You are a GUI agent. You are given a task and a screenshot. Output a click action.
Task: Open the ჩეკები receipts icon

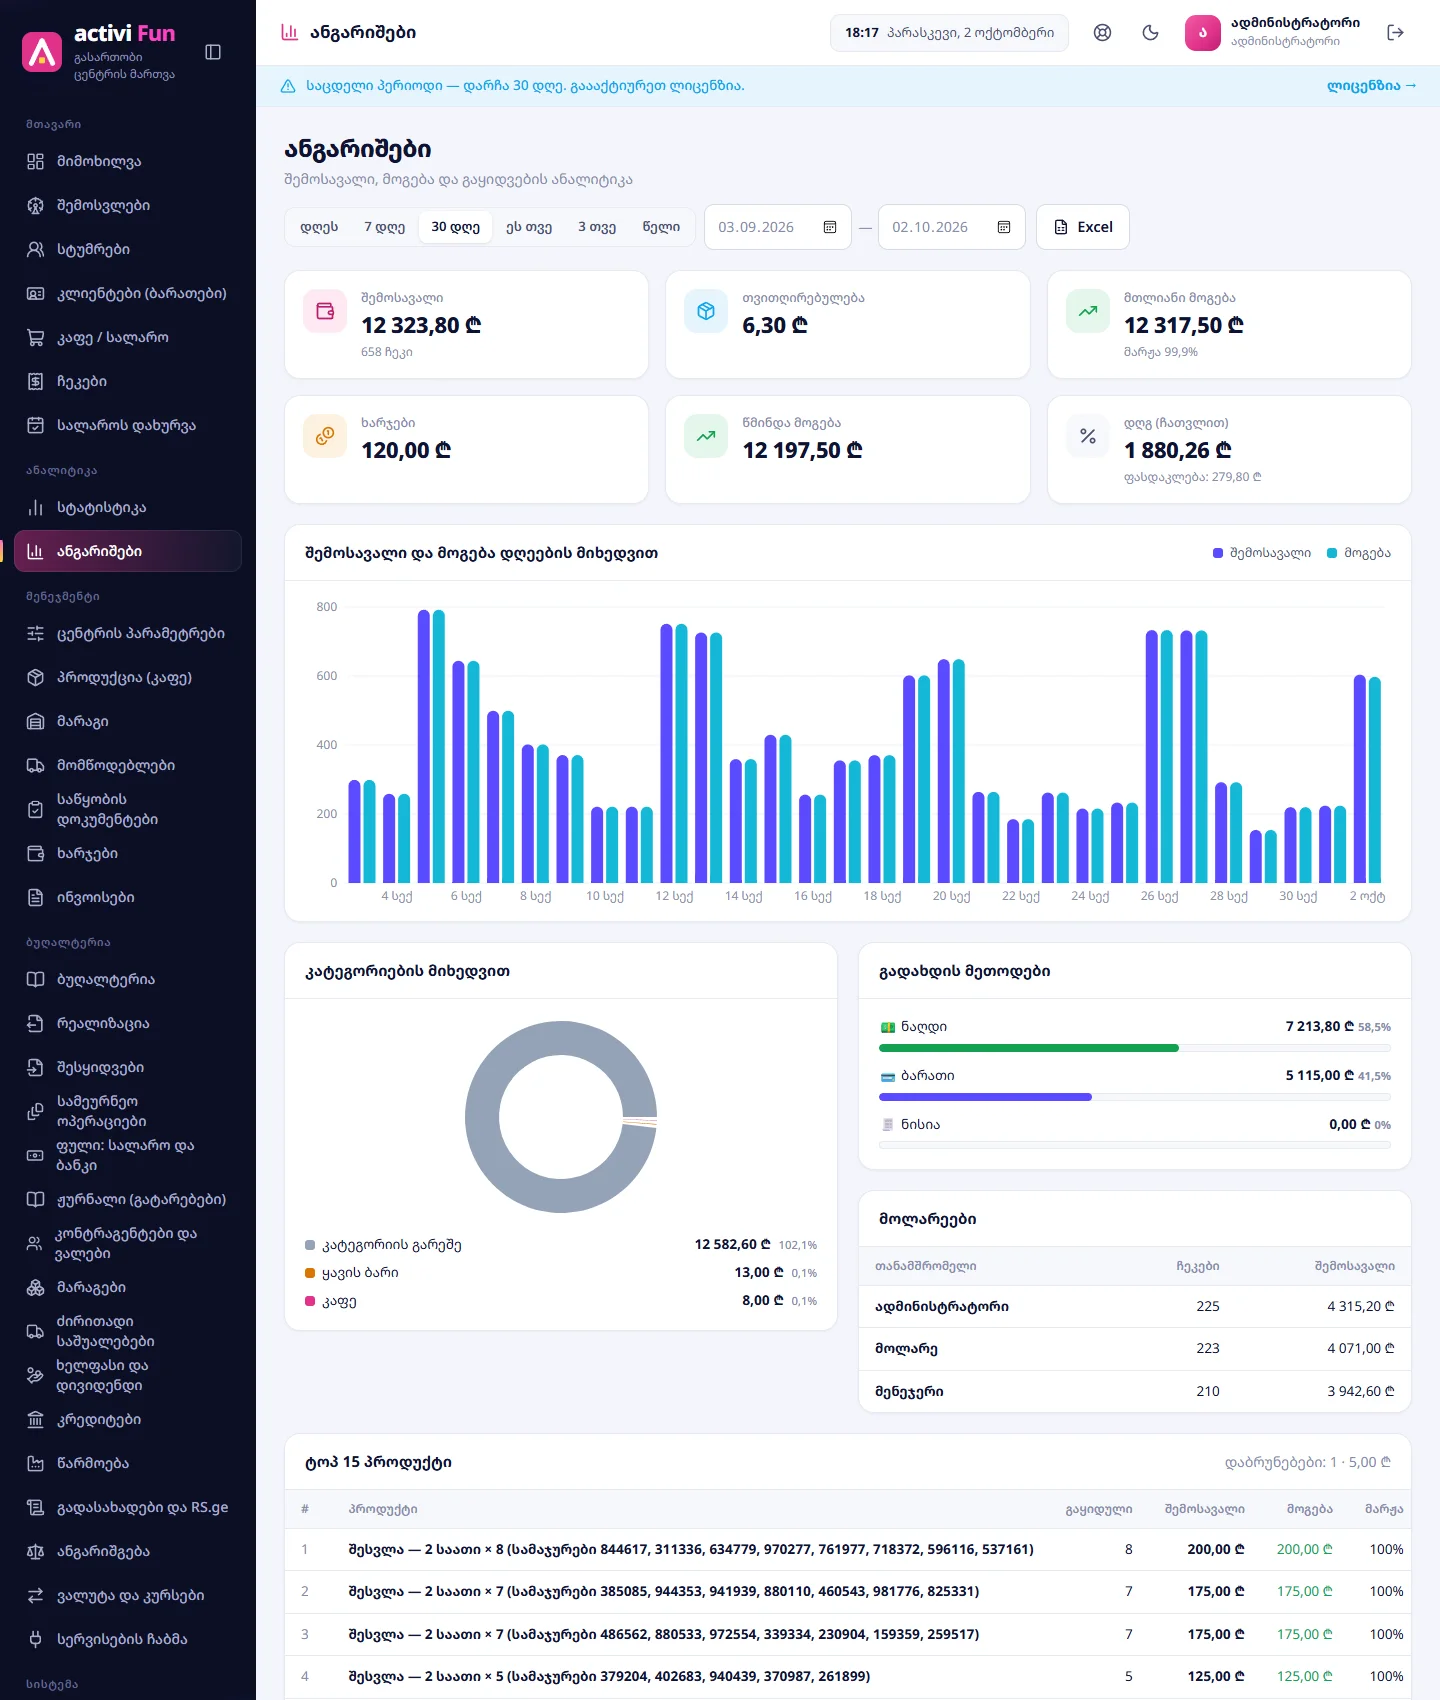pos(35,381)
